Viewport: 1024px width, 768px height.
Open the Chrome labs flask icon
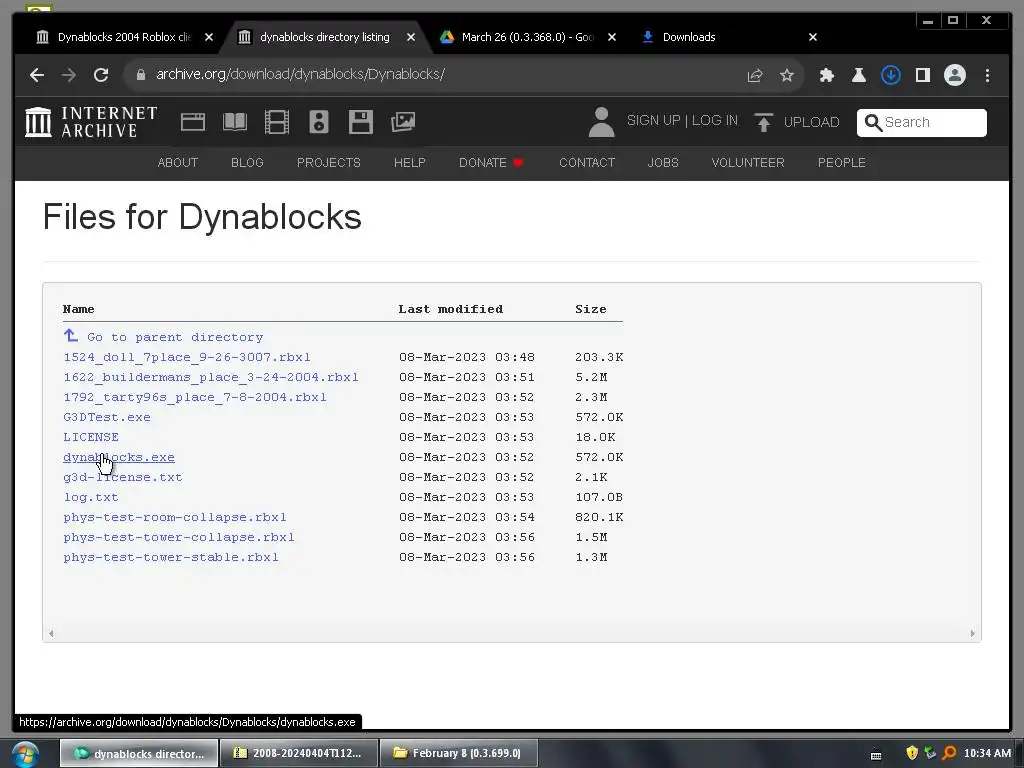(859, 75)
